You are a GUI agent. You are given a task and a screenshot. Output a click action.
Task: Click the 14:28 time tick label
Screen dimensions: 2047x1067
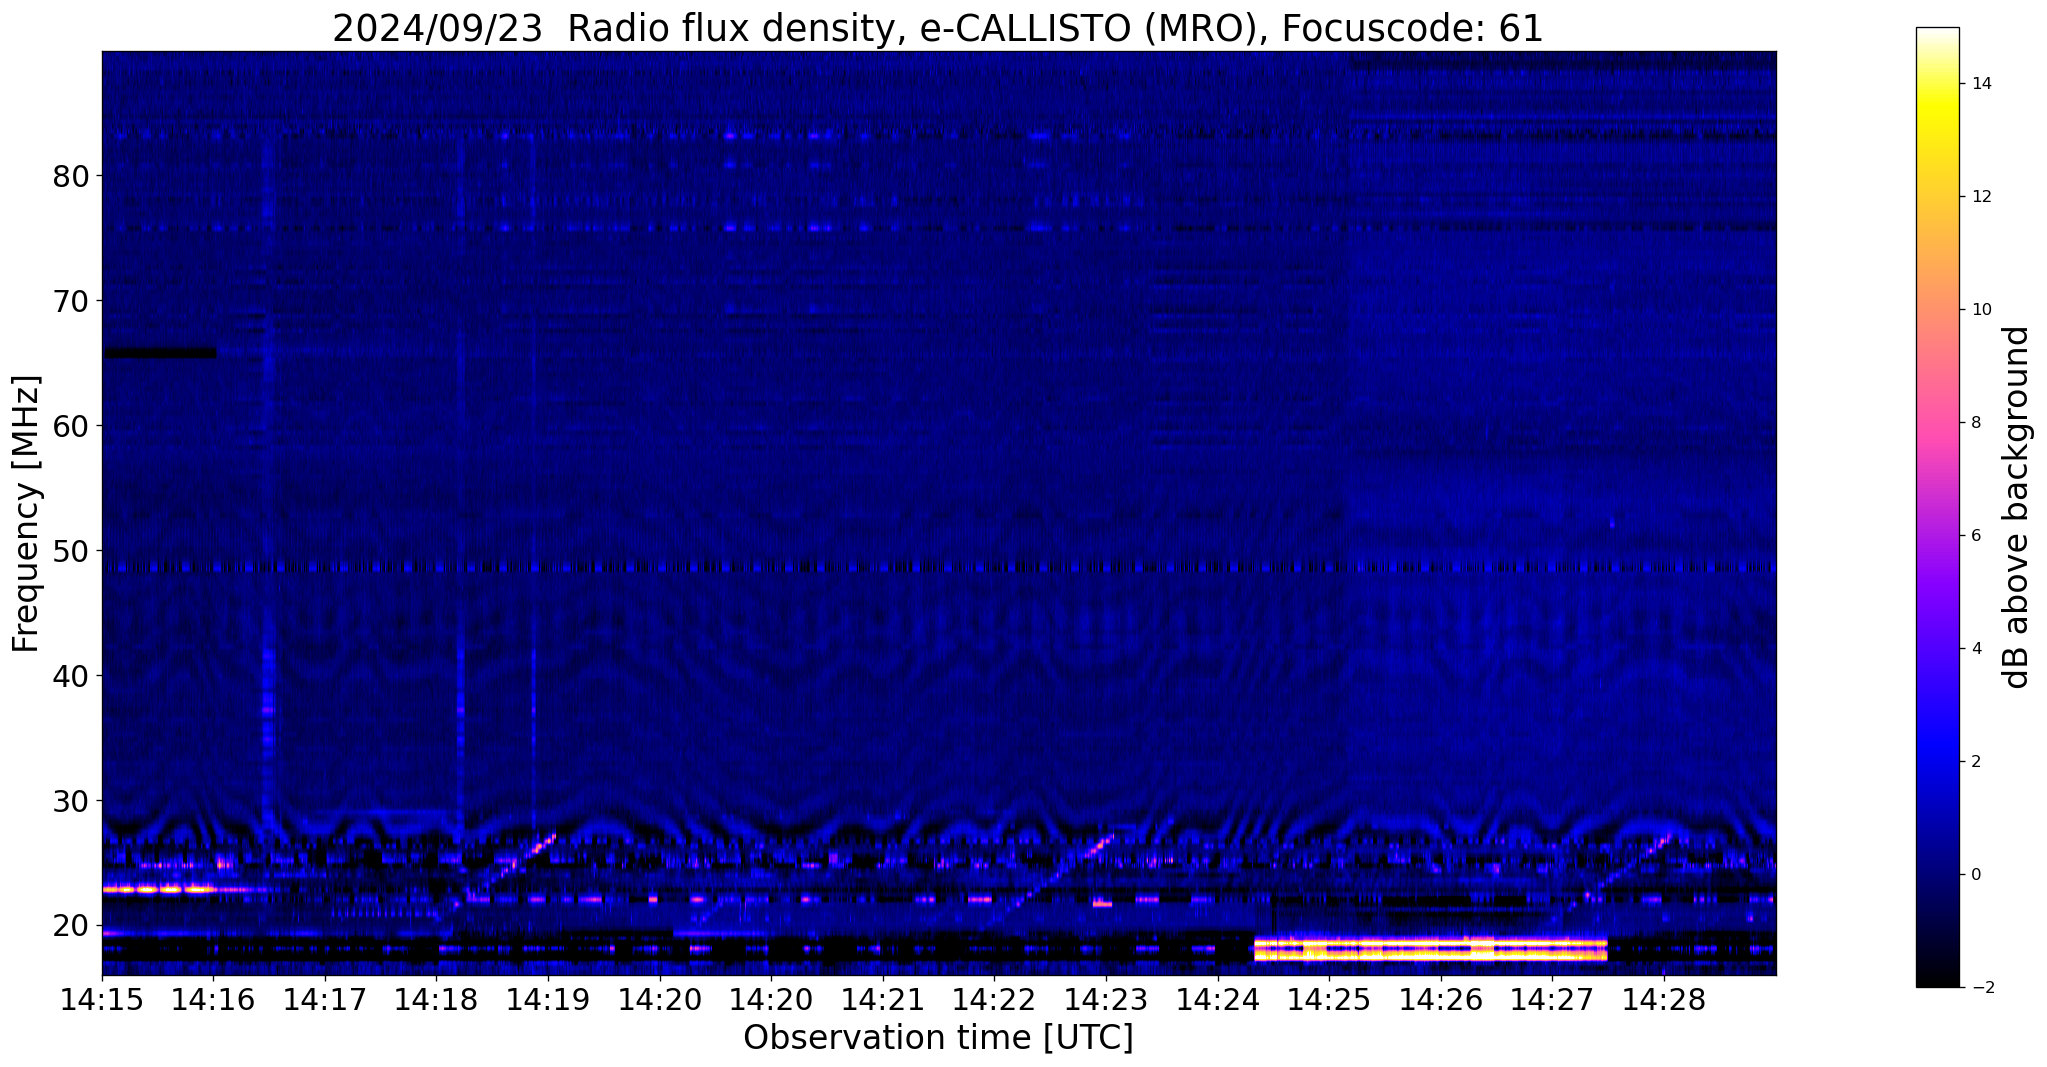tap(1663, 1000)
